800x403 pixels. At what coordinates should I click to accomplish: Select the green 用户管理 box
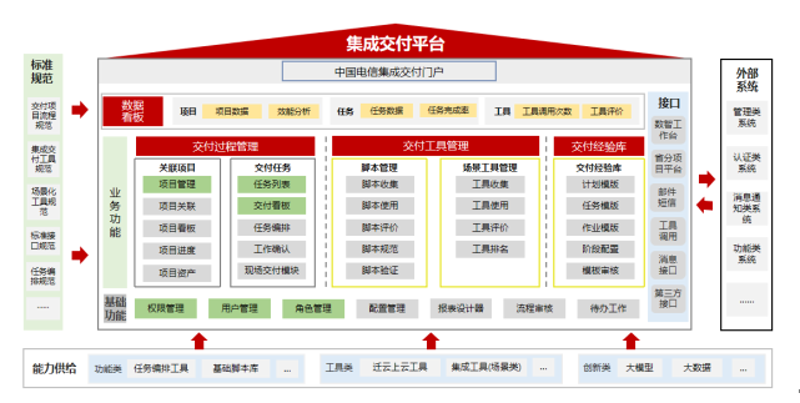pyautogui.click(x=239, y=309)
